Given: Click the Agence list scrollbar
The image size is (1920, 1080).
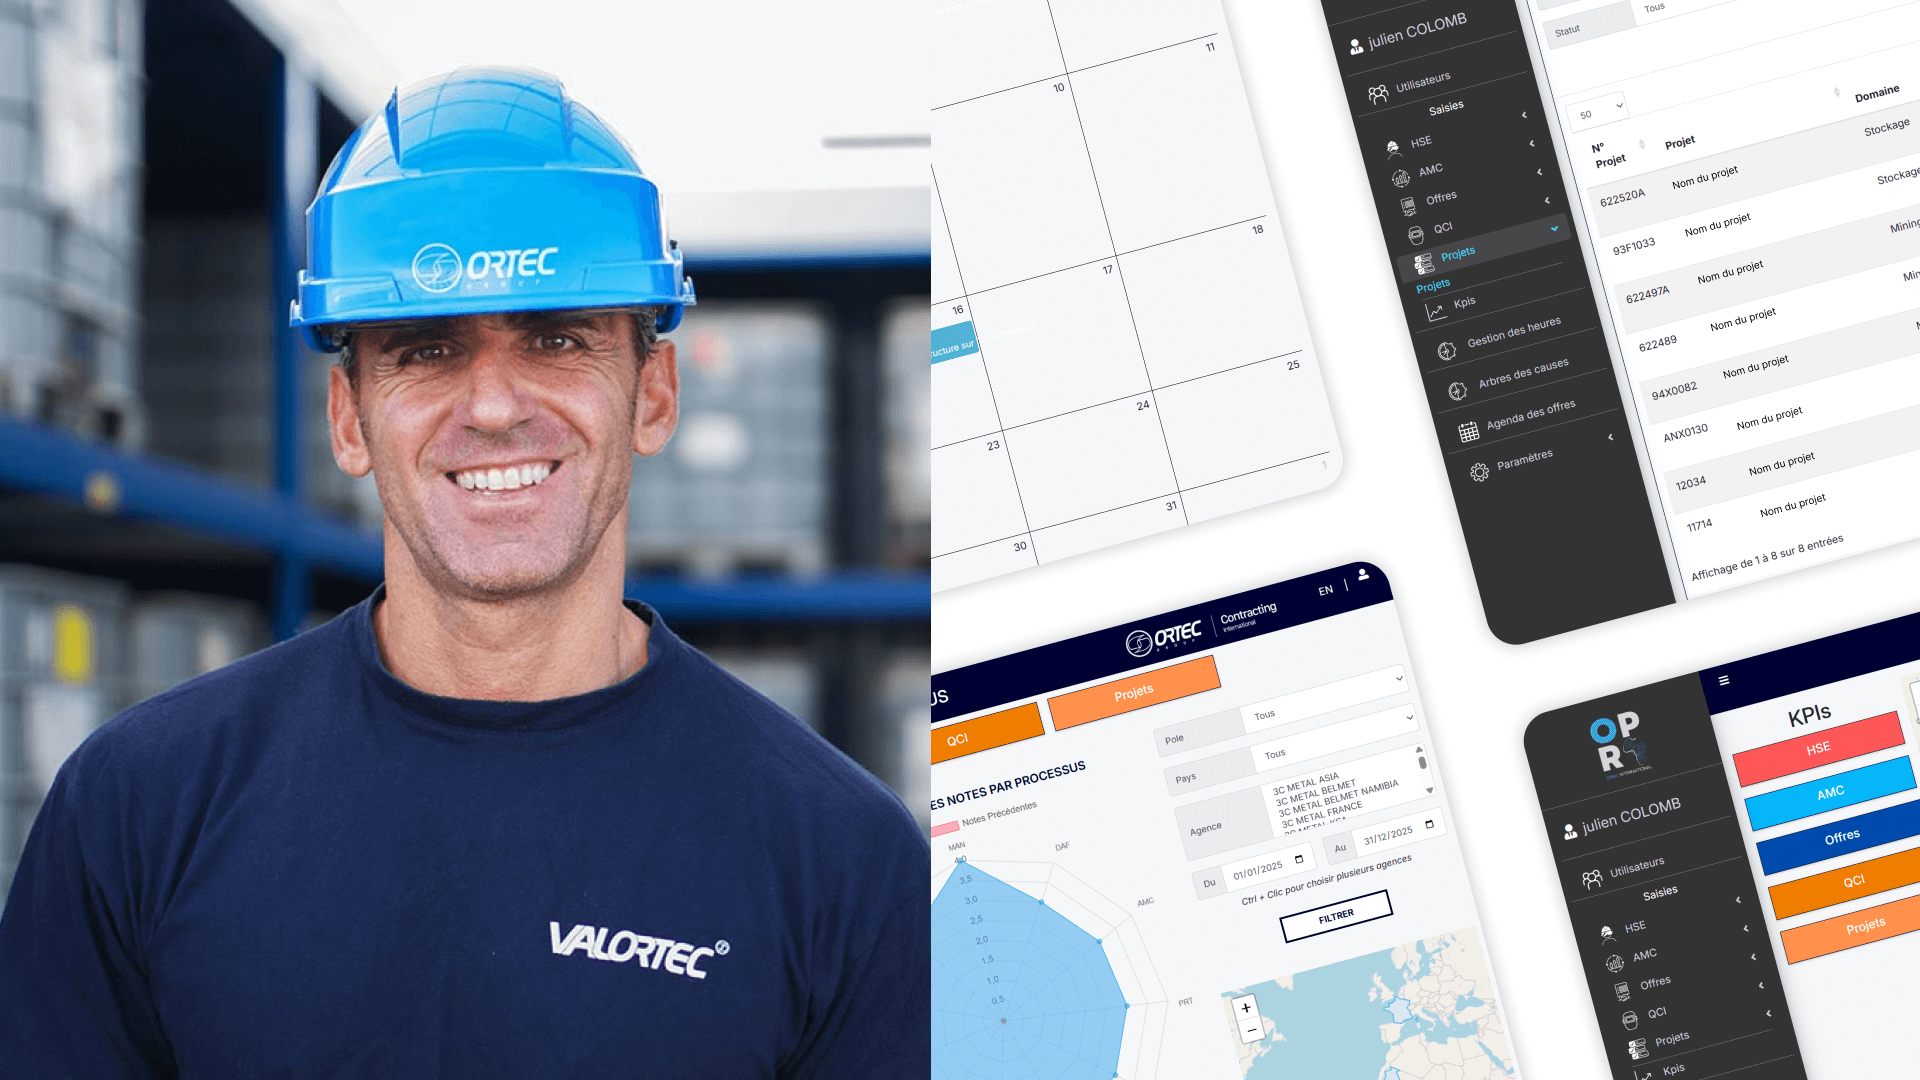Looking at the screenshot, I should [x=1422, y=763].
